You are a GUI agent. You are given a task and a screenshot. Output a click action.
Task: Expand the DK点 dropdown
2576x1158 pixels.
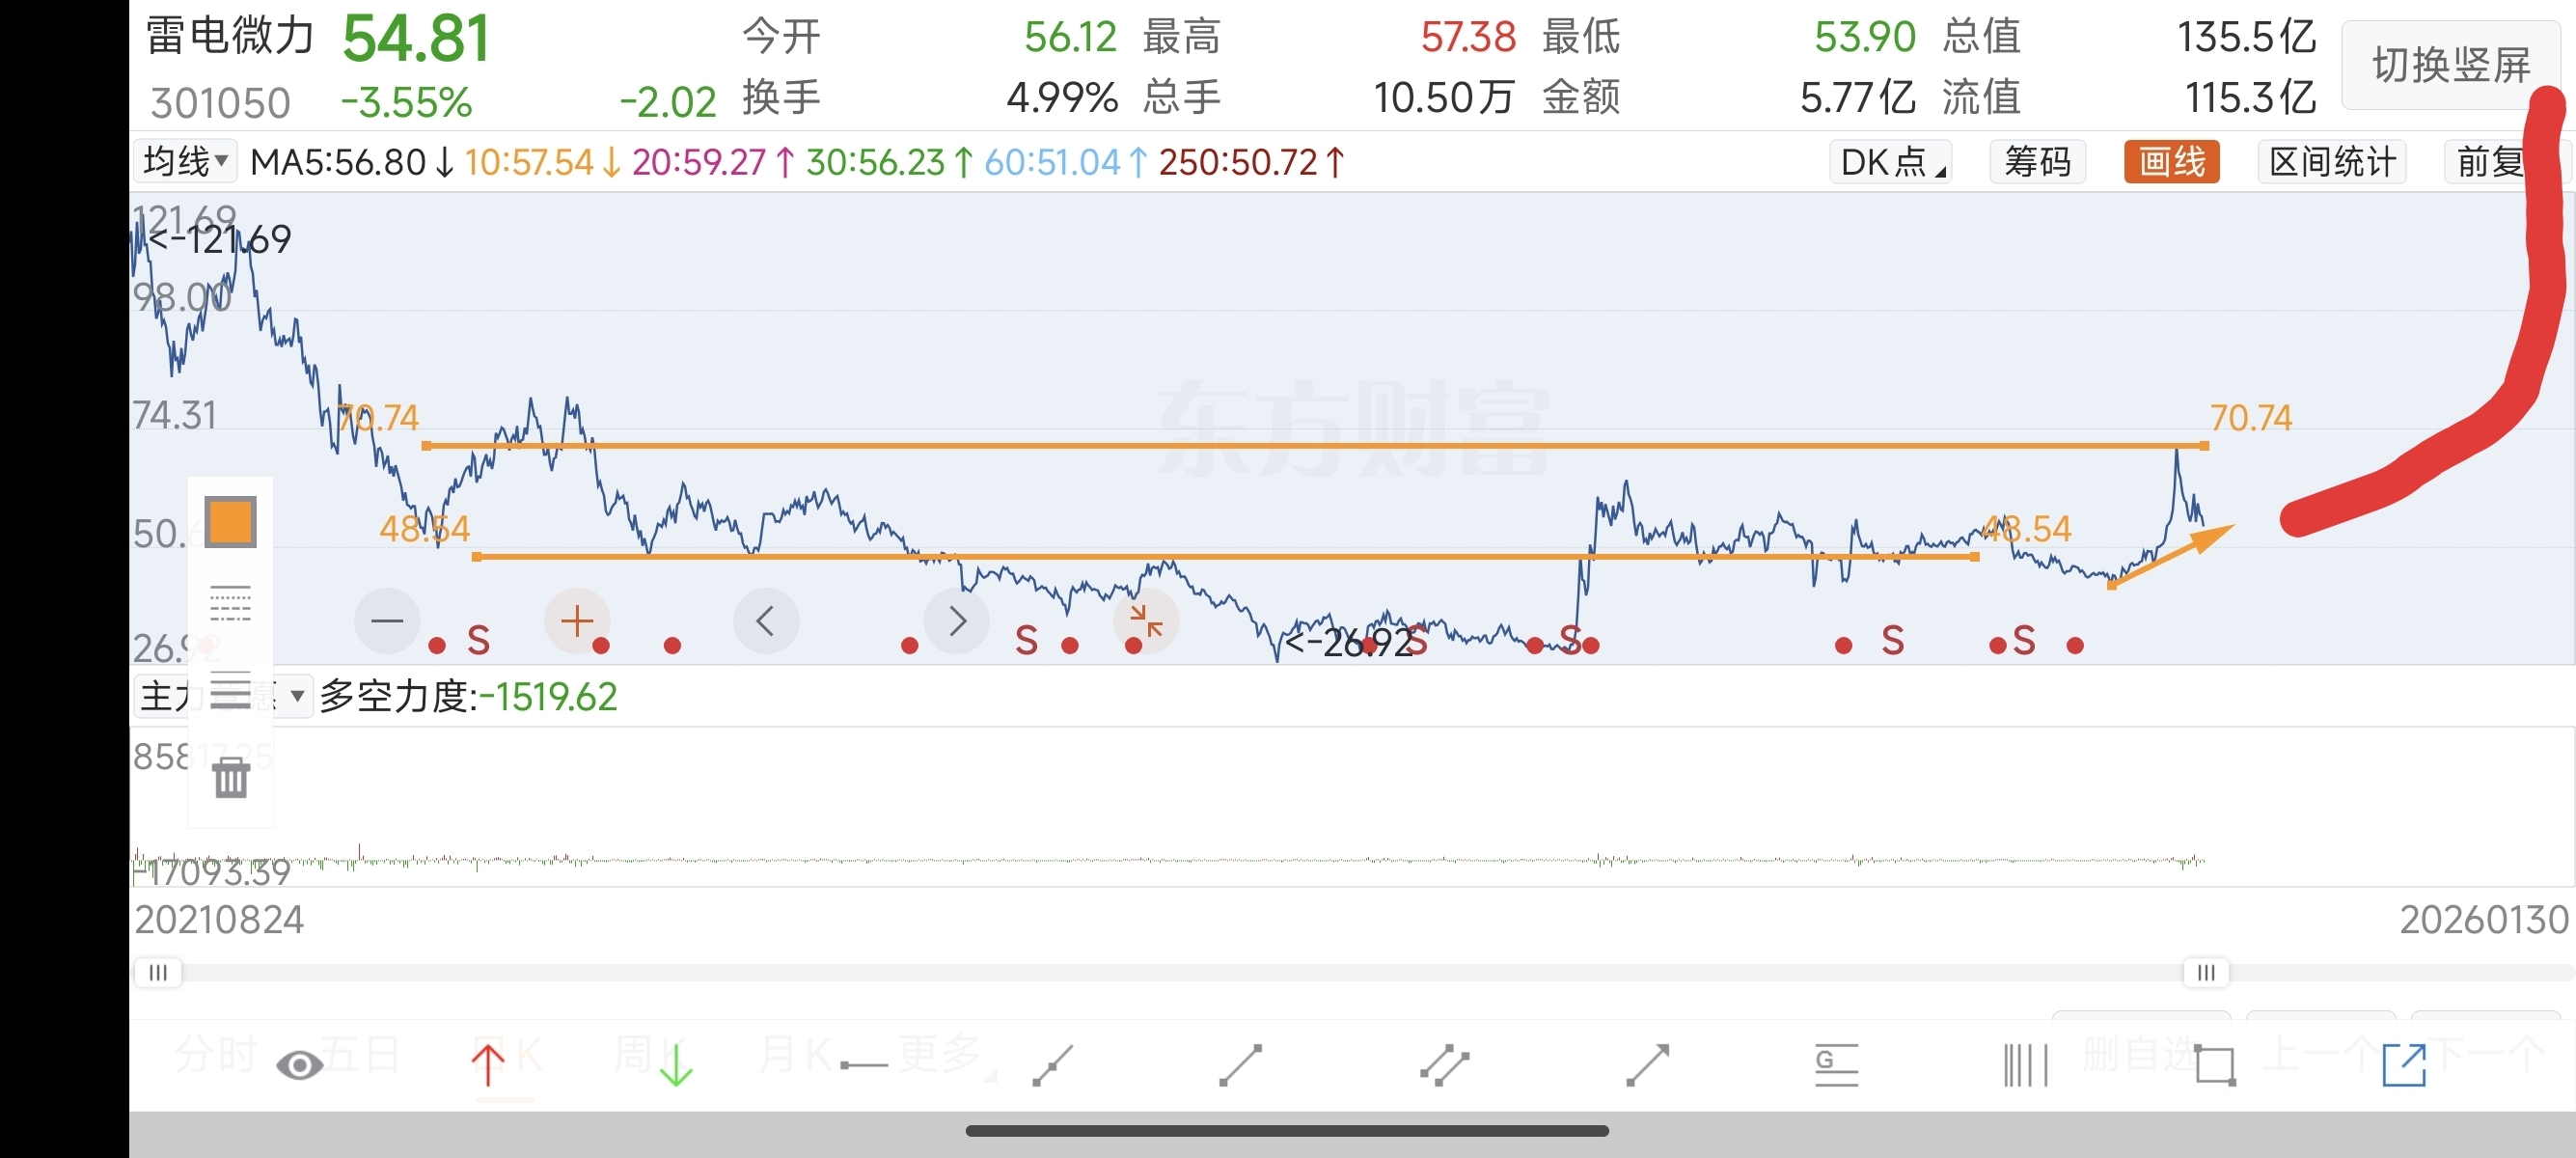(x=1891, y=162)
